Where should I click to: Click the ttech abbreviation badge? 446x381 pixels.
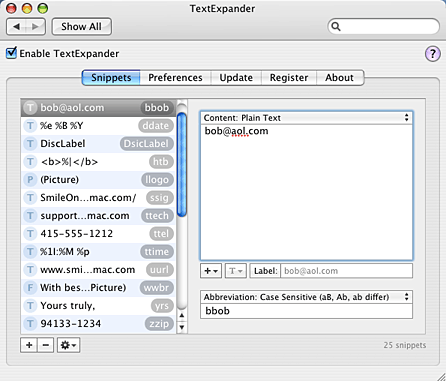coord(157,216)
